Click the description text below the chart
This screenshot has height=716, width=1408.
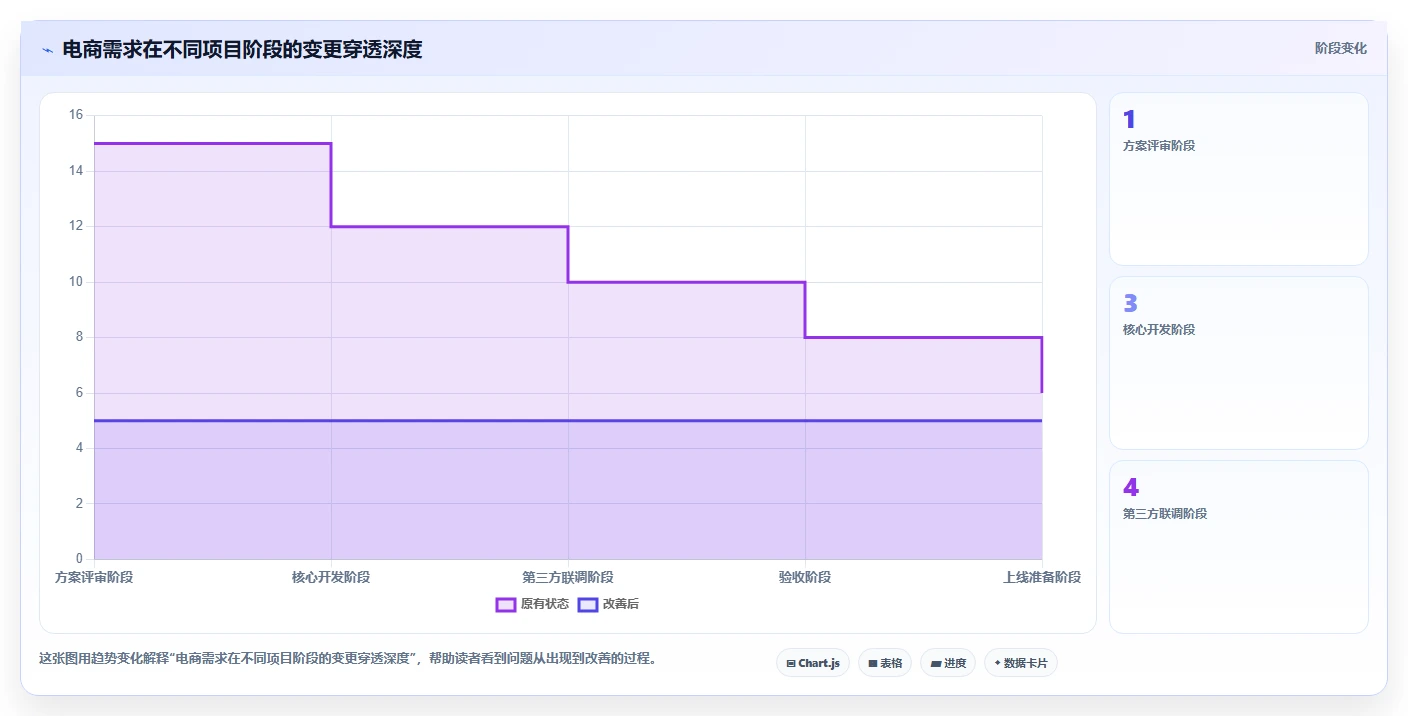click(347, 659)
